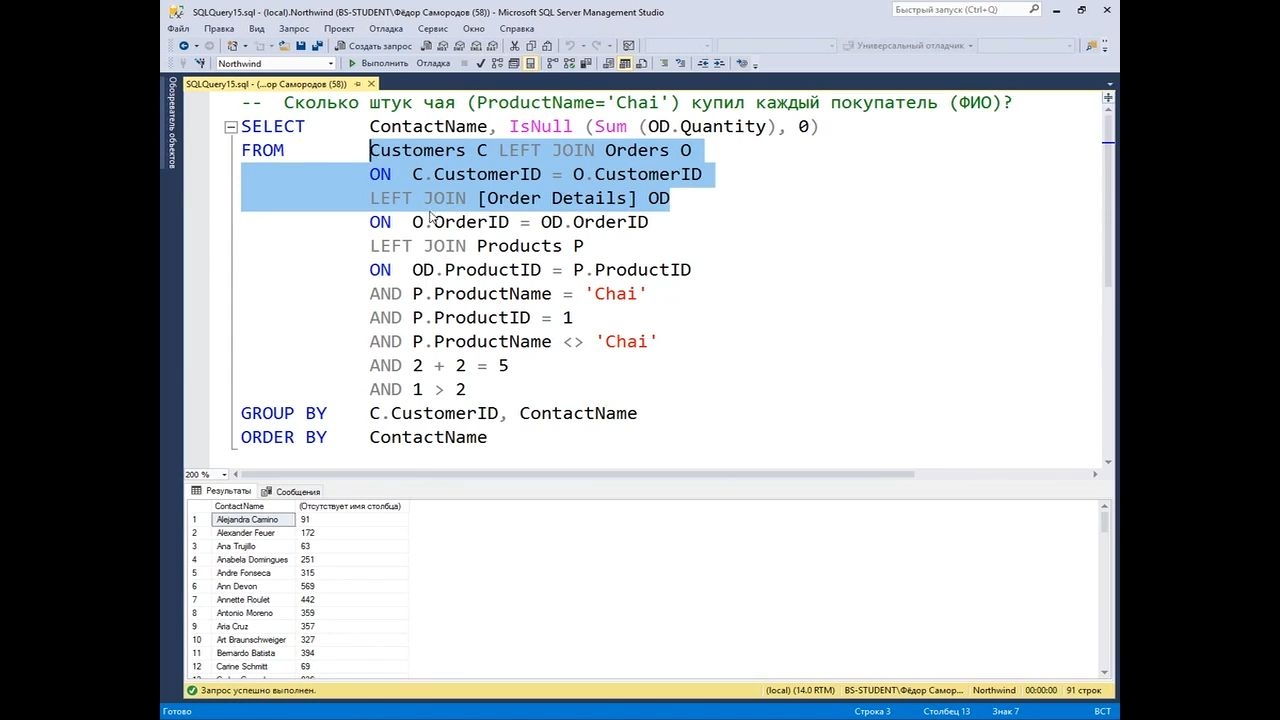Open the Файл menu
1280x720 pixels.
178,29
